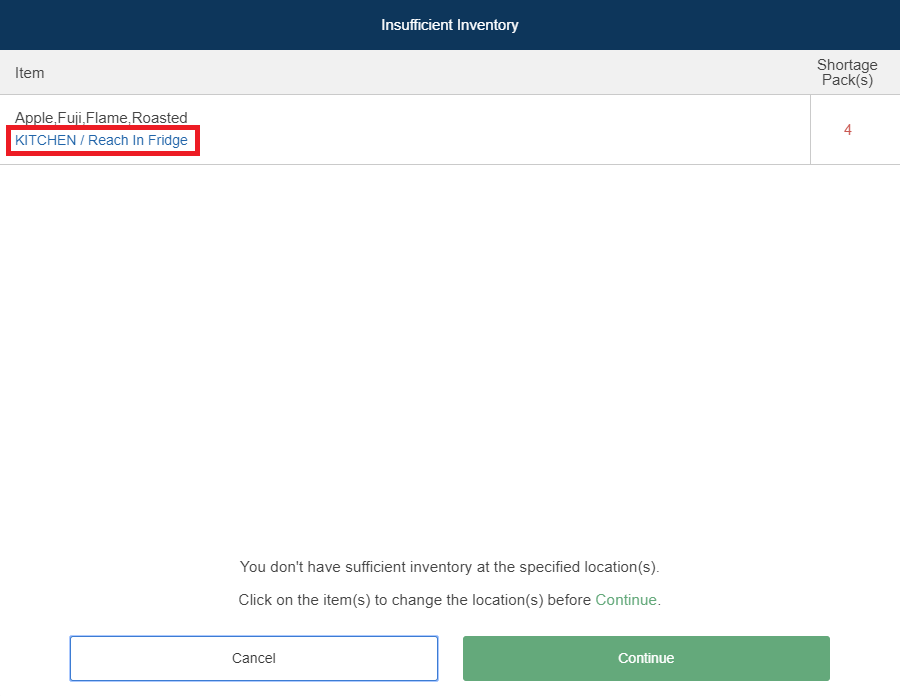The width and height of the screenshot is (900, 696).
Task: Click the Item column header
Action: pos(30,73)
